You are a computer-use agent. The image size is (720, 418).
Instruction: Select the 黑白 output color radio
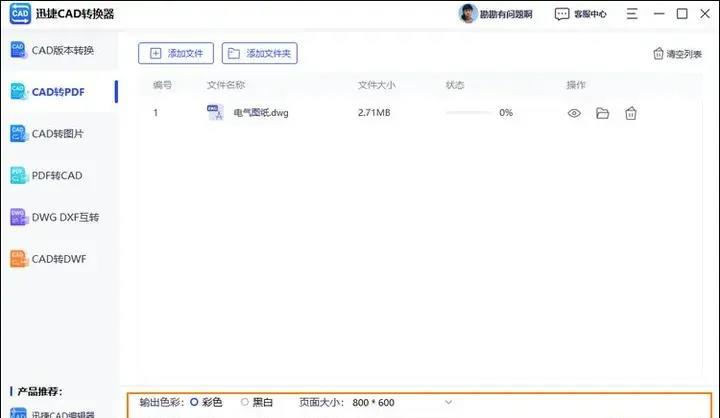coord(245,402)
